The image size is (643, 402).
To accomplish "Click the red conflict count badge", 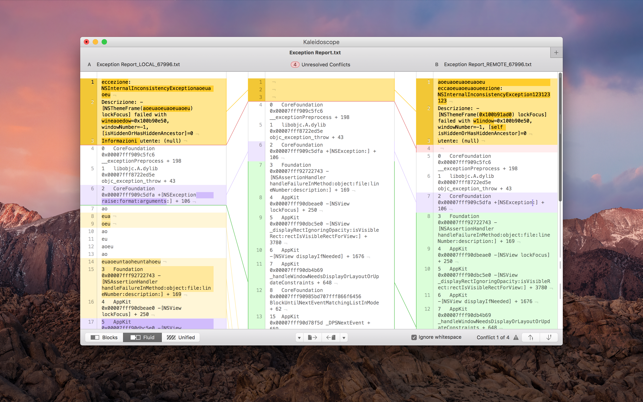I will coord(294,64).
